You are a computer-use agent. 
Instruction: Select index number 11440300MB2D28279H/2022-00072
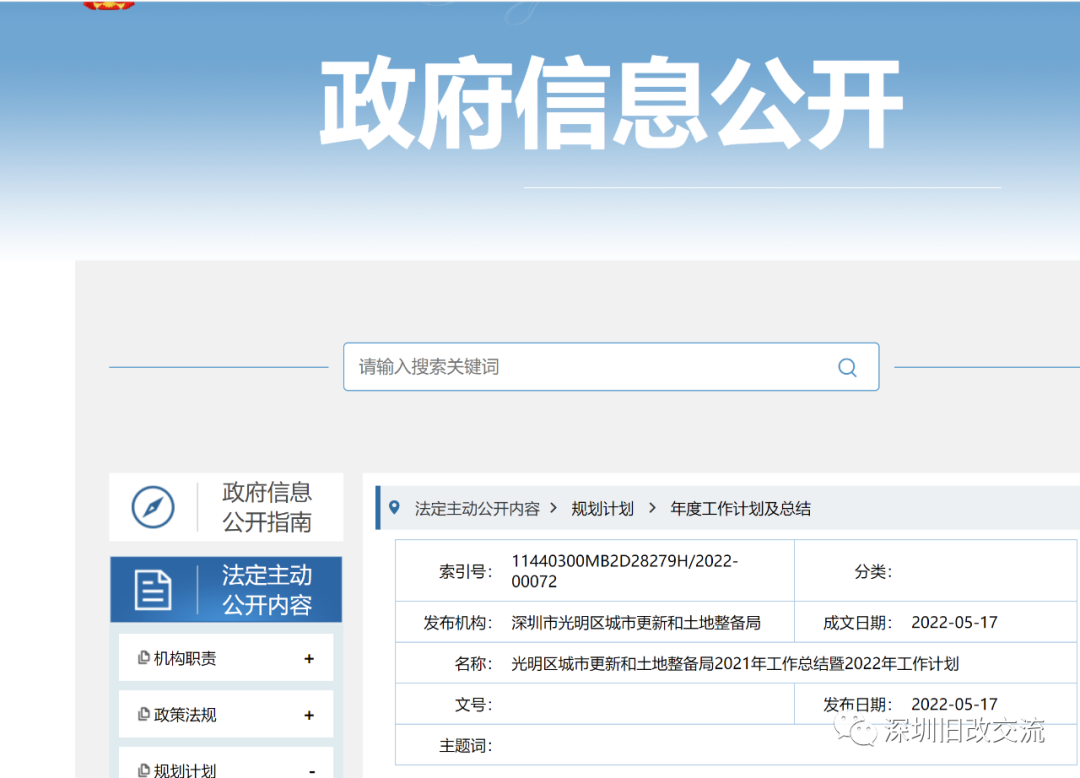tap(624, 571)
